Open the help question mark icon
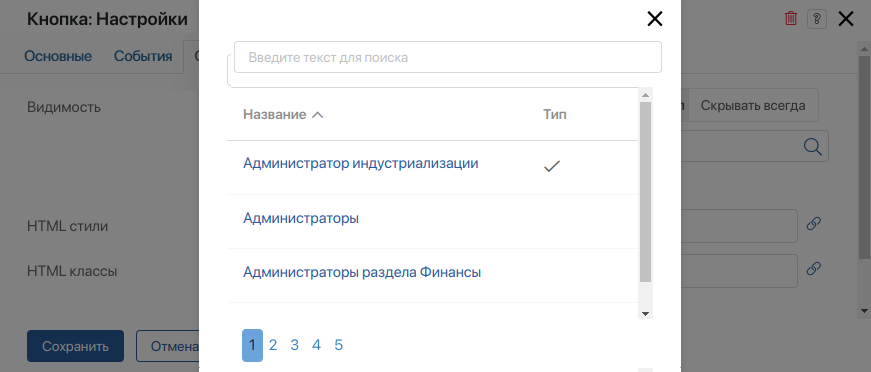871x372 pixels. click(817, 19)
